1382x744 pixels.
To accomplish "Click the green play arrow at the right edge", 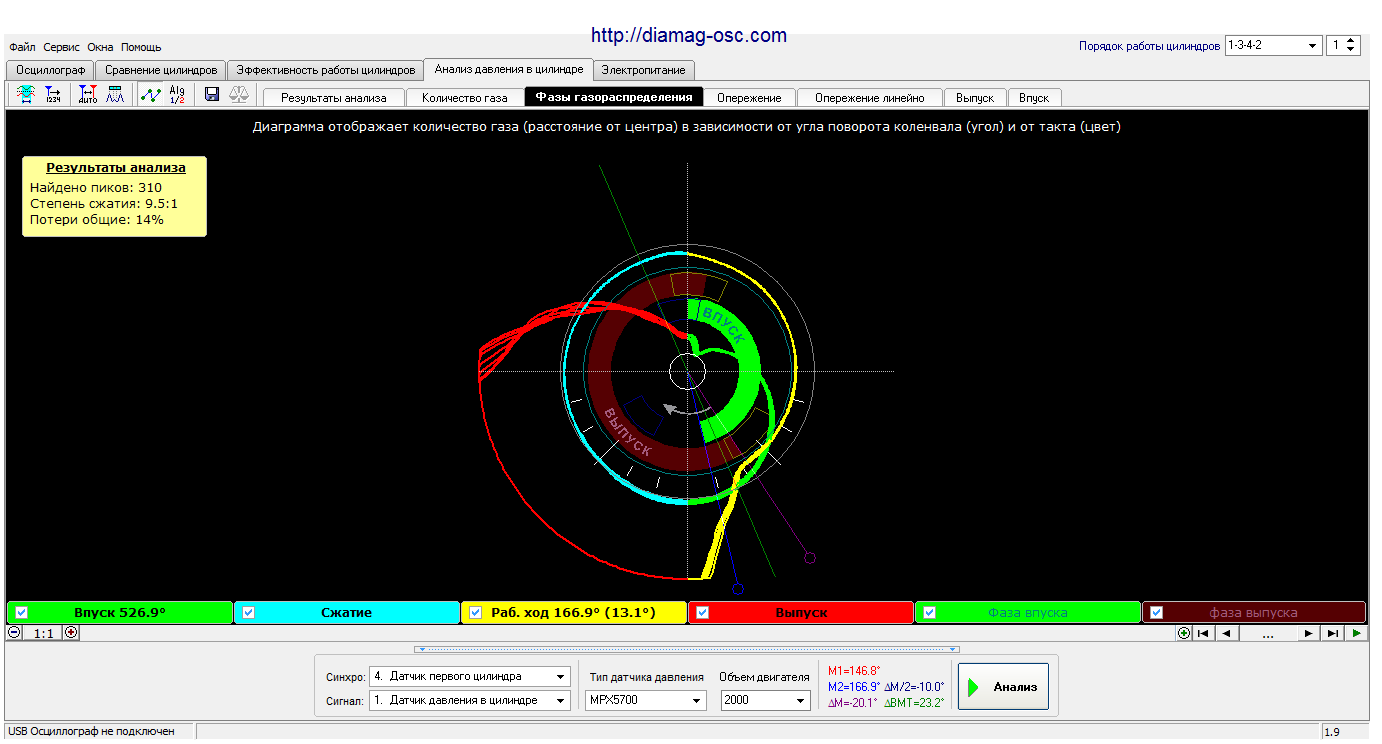I will pos(1356,633).
